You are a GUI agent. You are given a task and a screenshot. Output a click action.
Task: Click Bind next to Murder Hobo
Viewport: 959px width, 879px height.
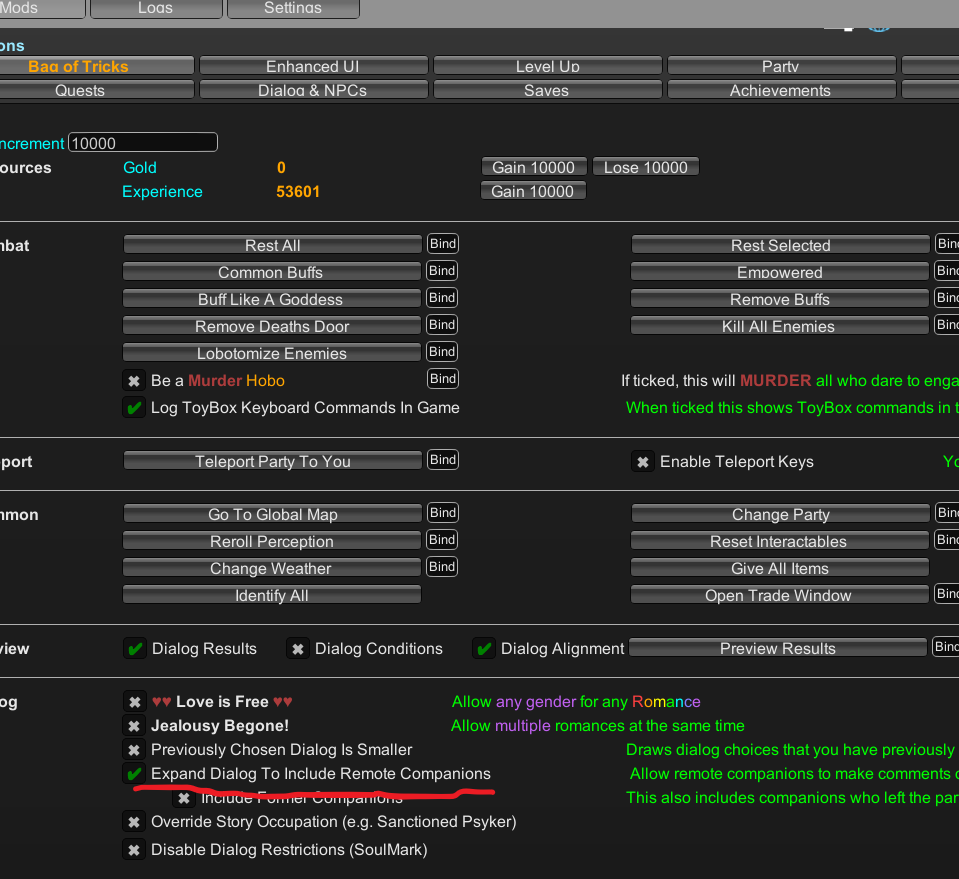pyautogui.click(x=443, y=379)
